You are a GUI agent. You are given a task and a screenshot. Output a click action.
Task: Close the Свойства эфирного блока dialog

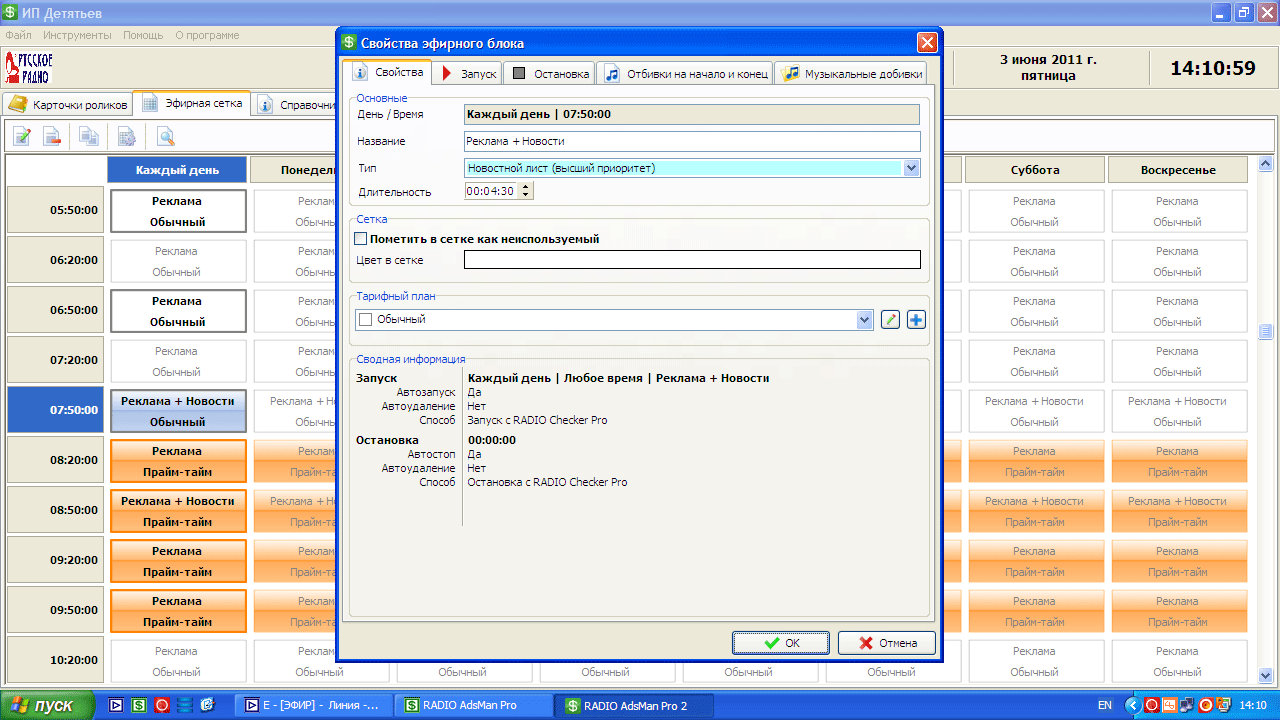[927, 42]
